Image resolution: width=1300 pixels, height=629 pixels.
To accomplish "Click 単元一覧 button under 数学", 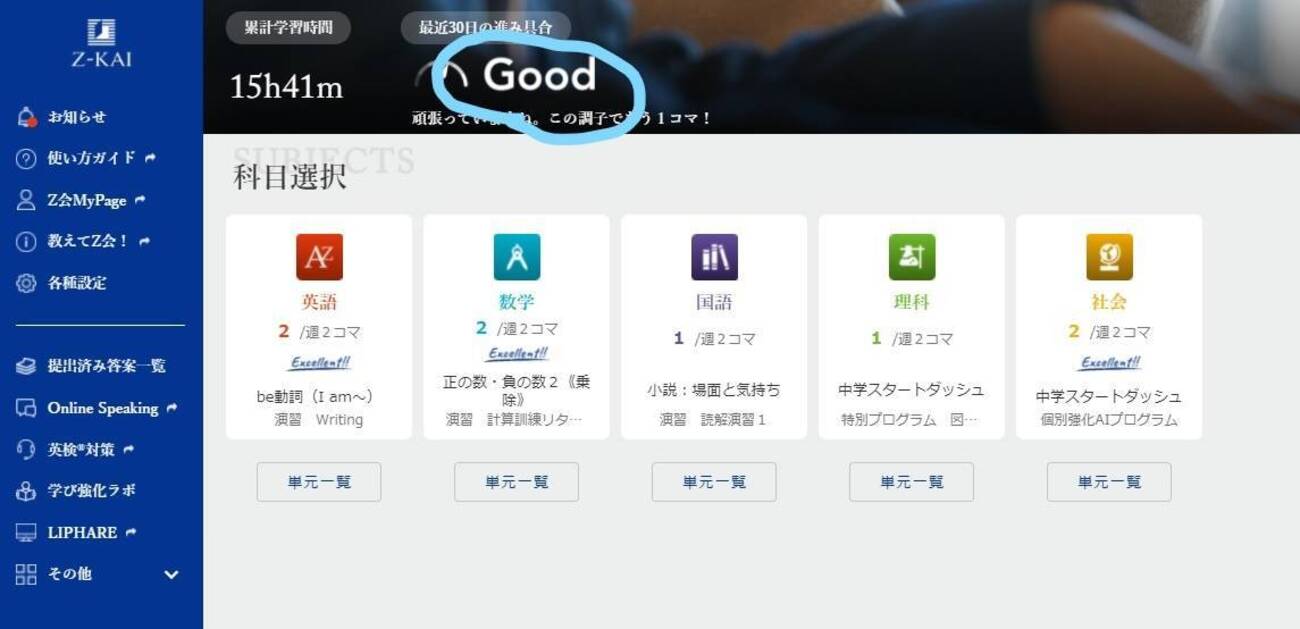I will [517, 482].
